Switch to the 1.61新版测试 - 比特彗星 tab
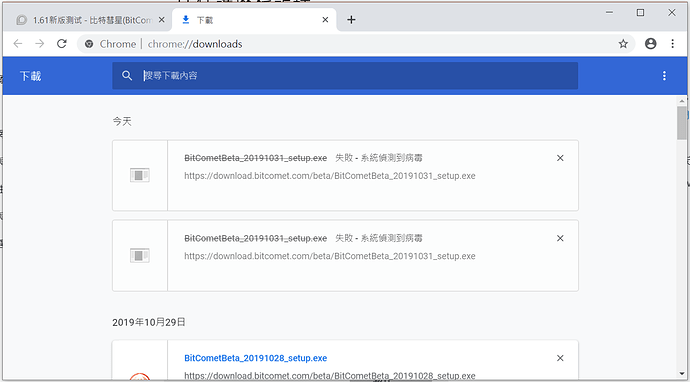The width and height of the screenshot is (690, 382). pos(87,20)
